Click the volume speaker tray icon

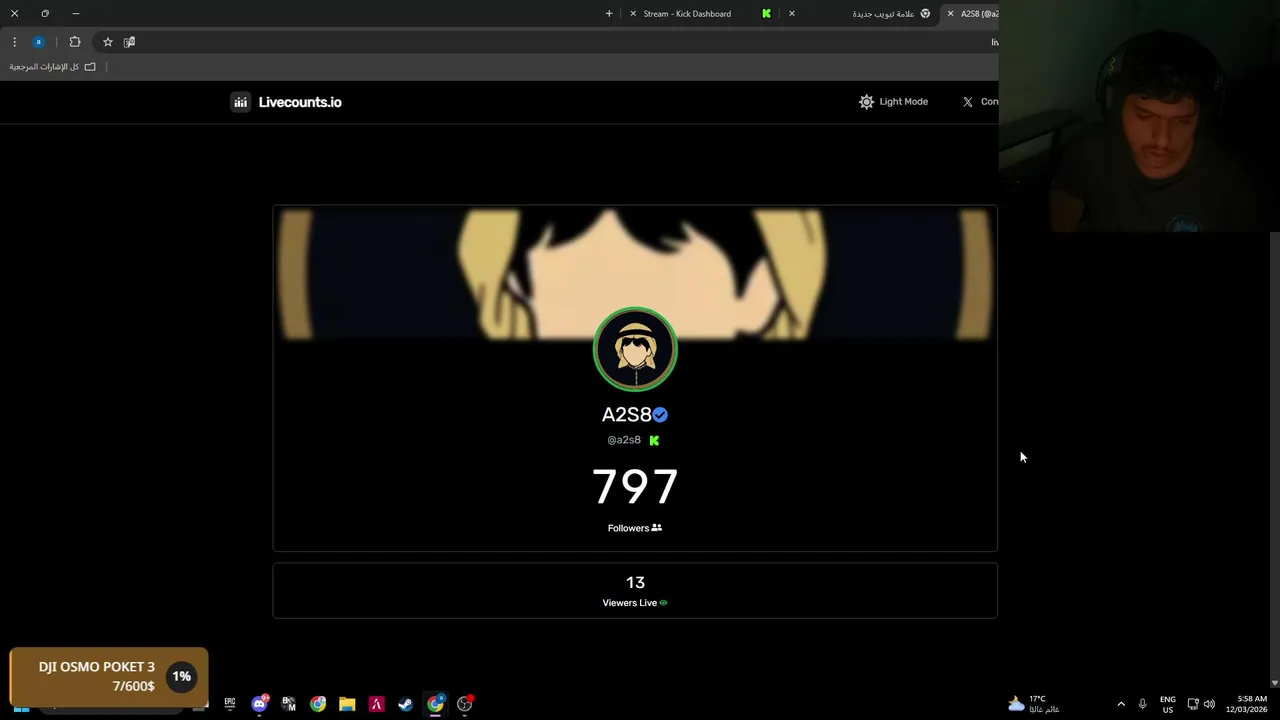1209,704
